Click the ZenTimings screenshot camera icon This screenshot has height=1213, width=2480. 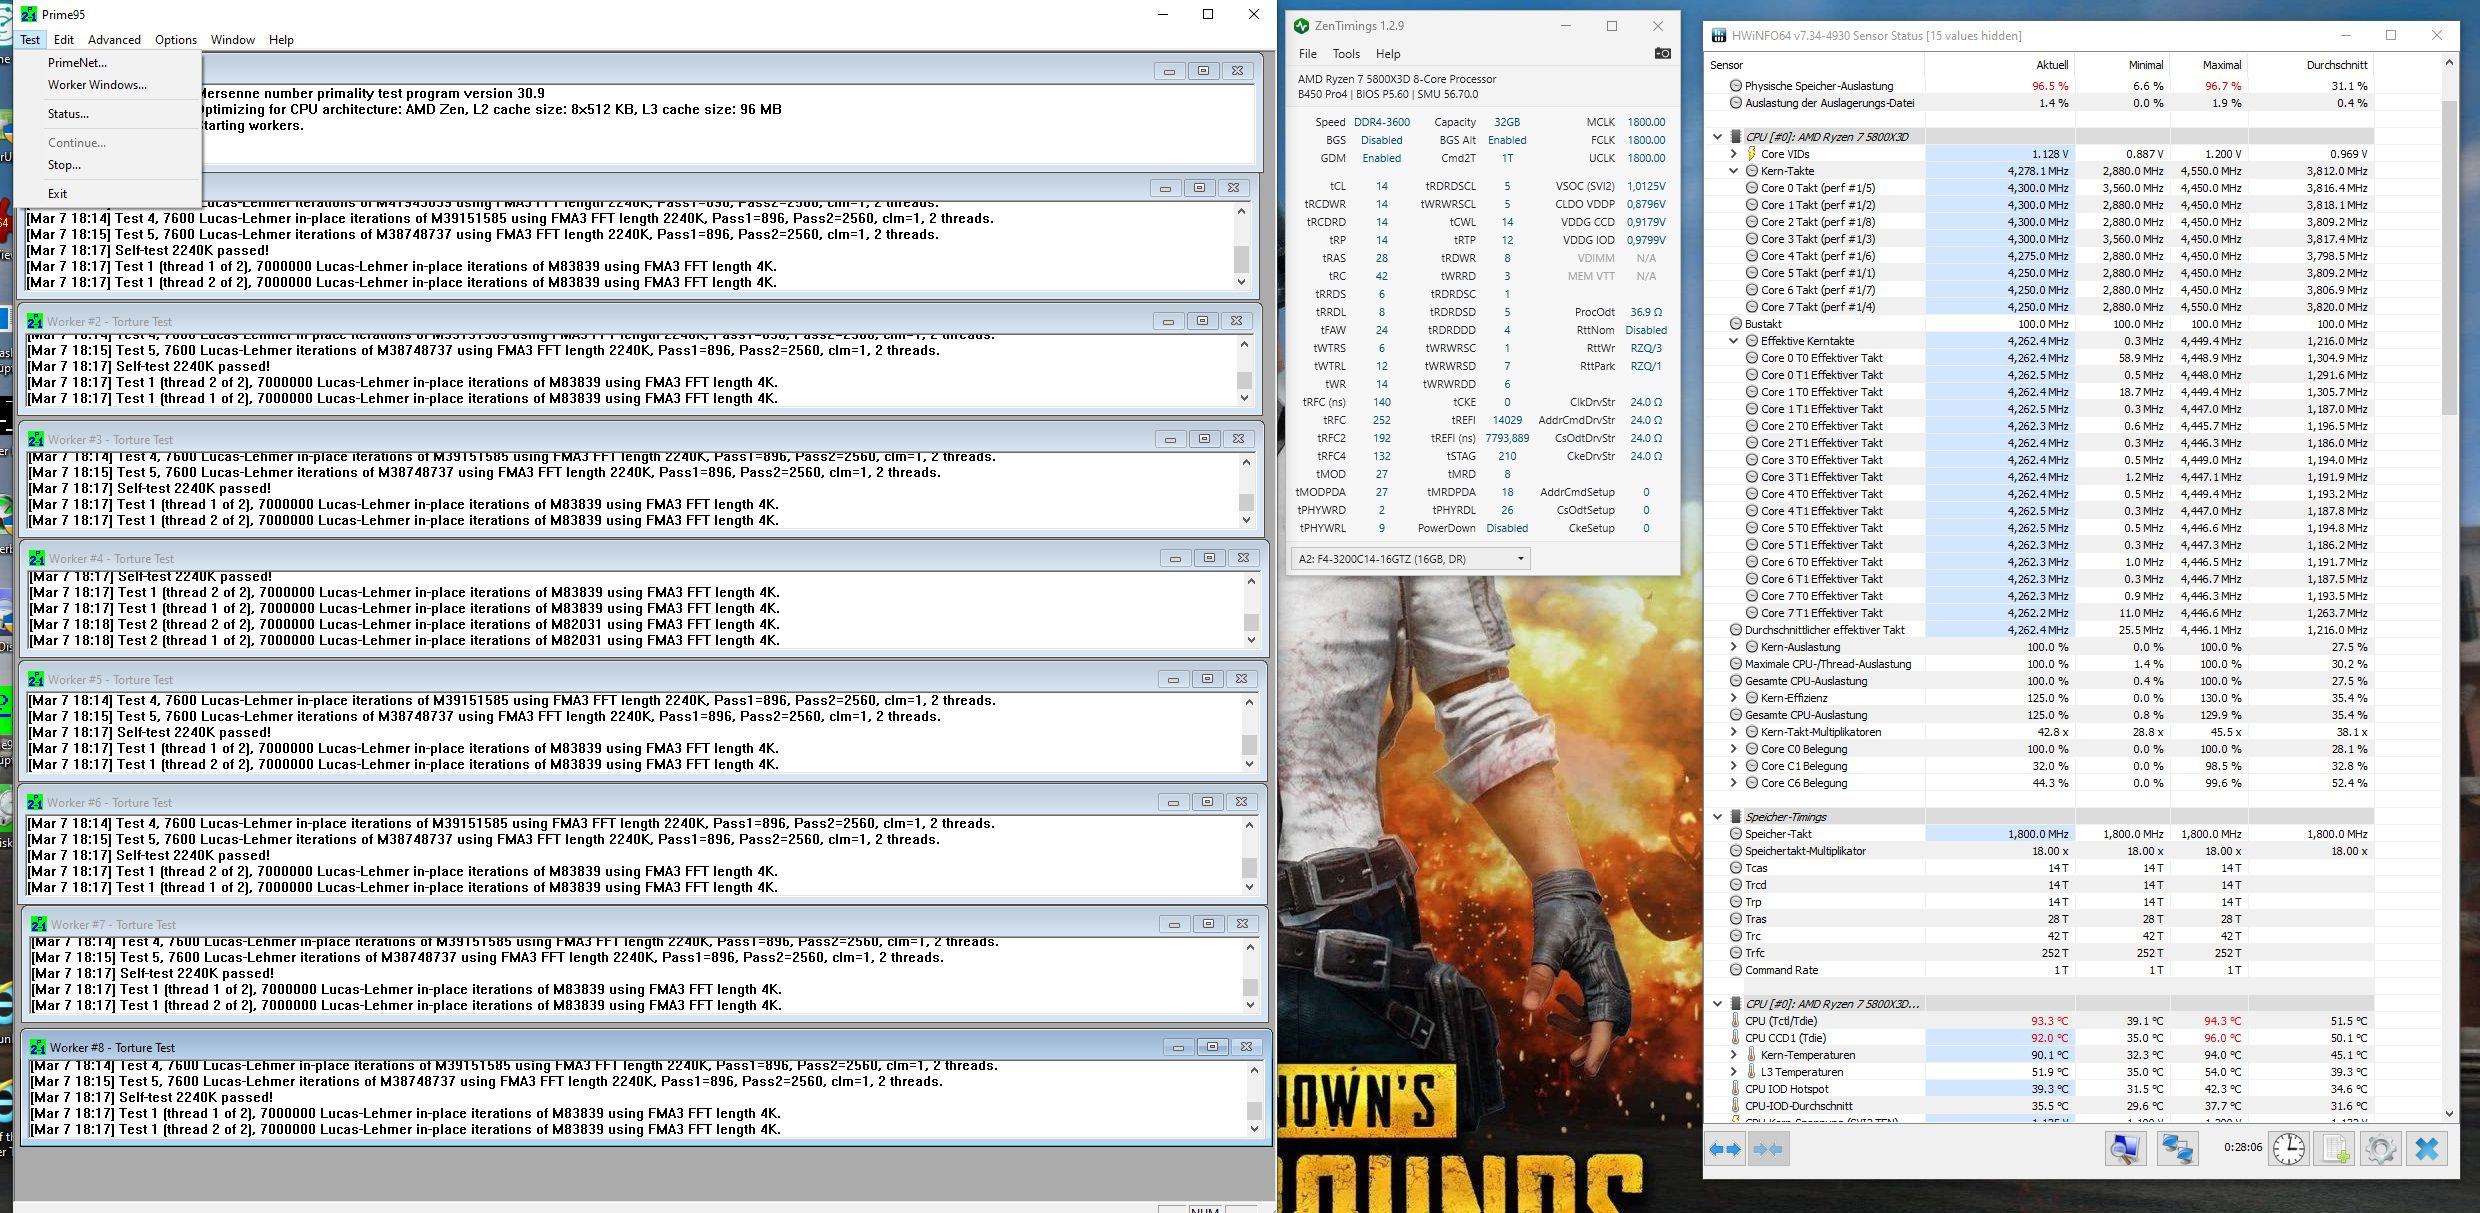click(1662, 54)
